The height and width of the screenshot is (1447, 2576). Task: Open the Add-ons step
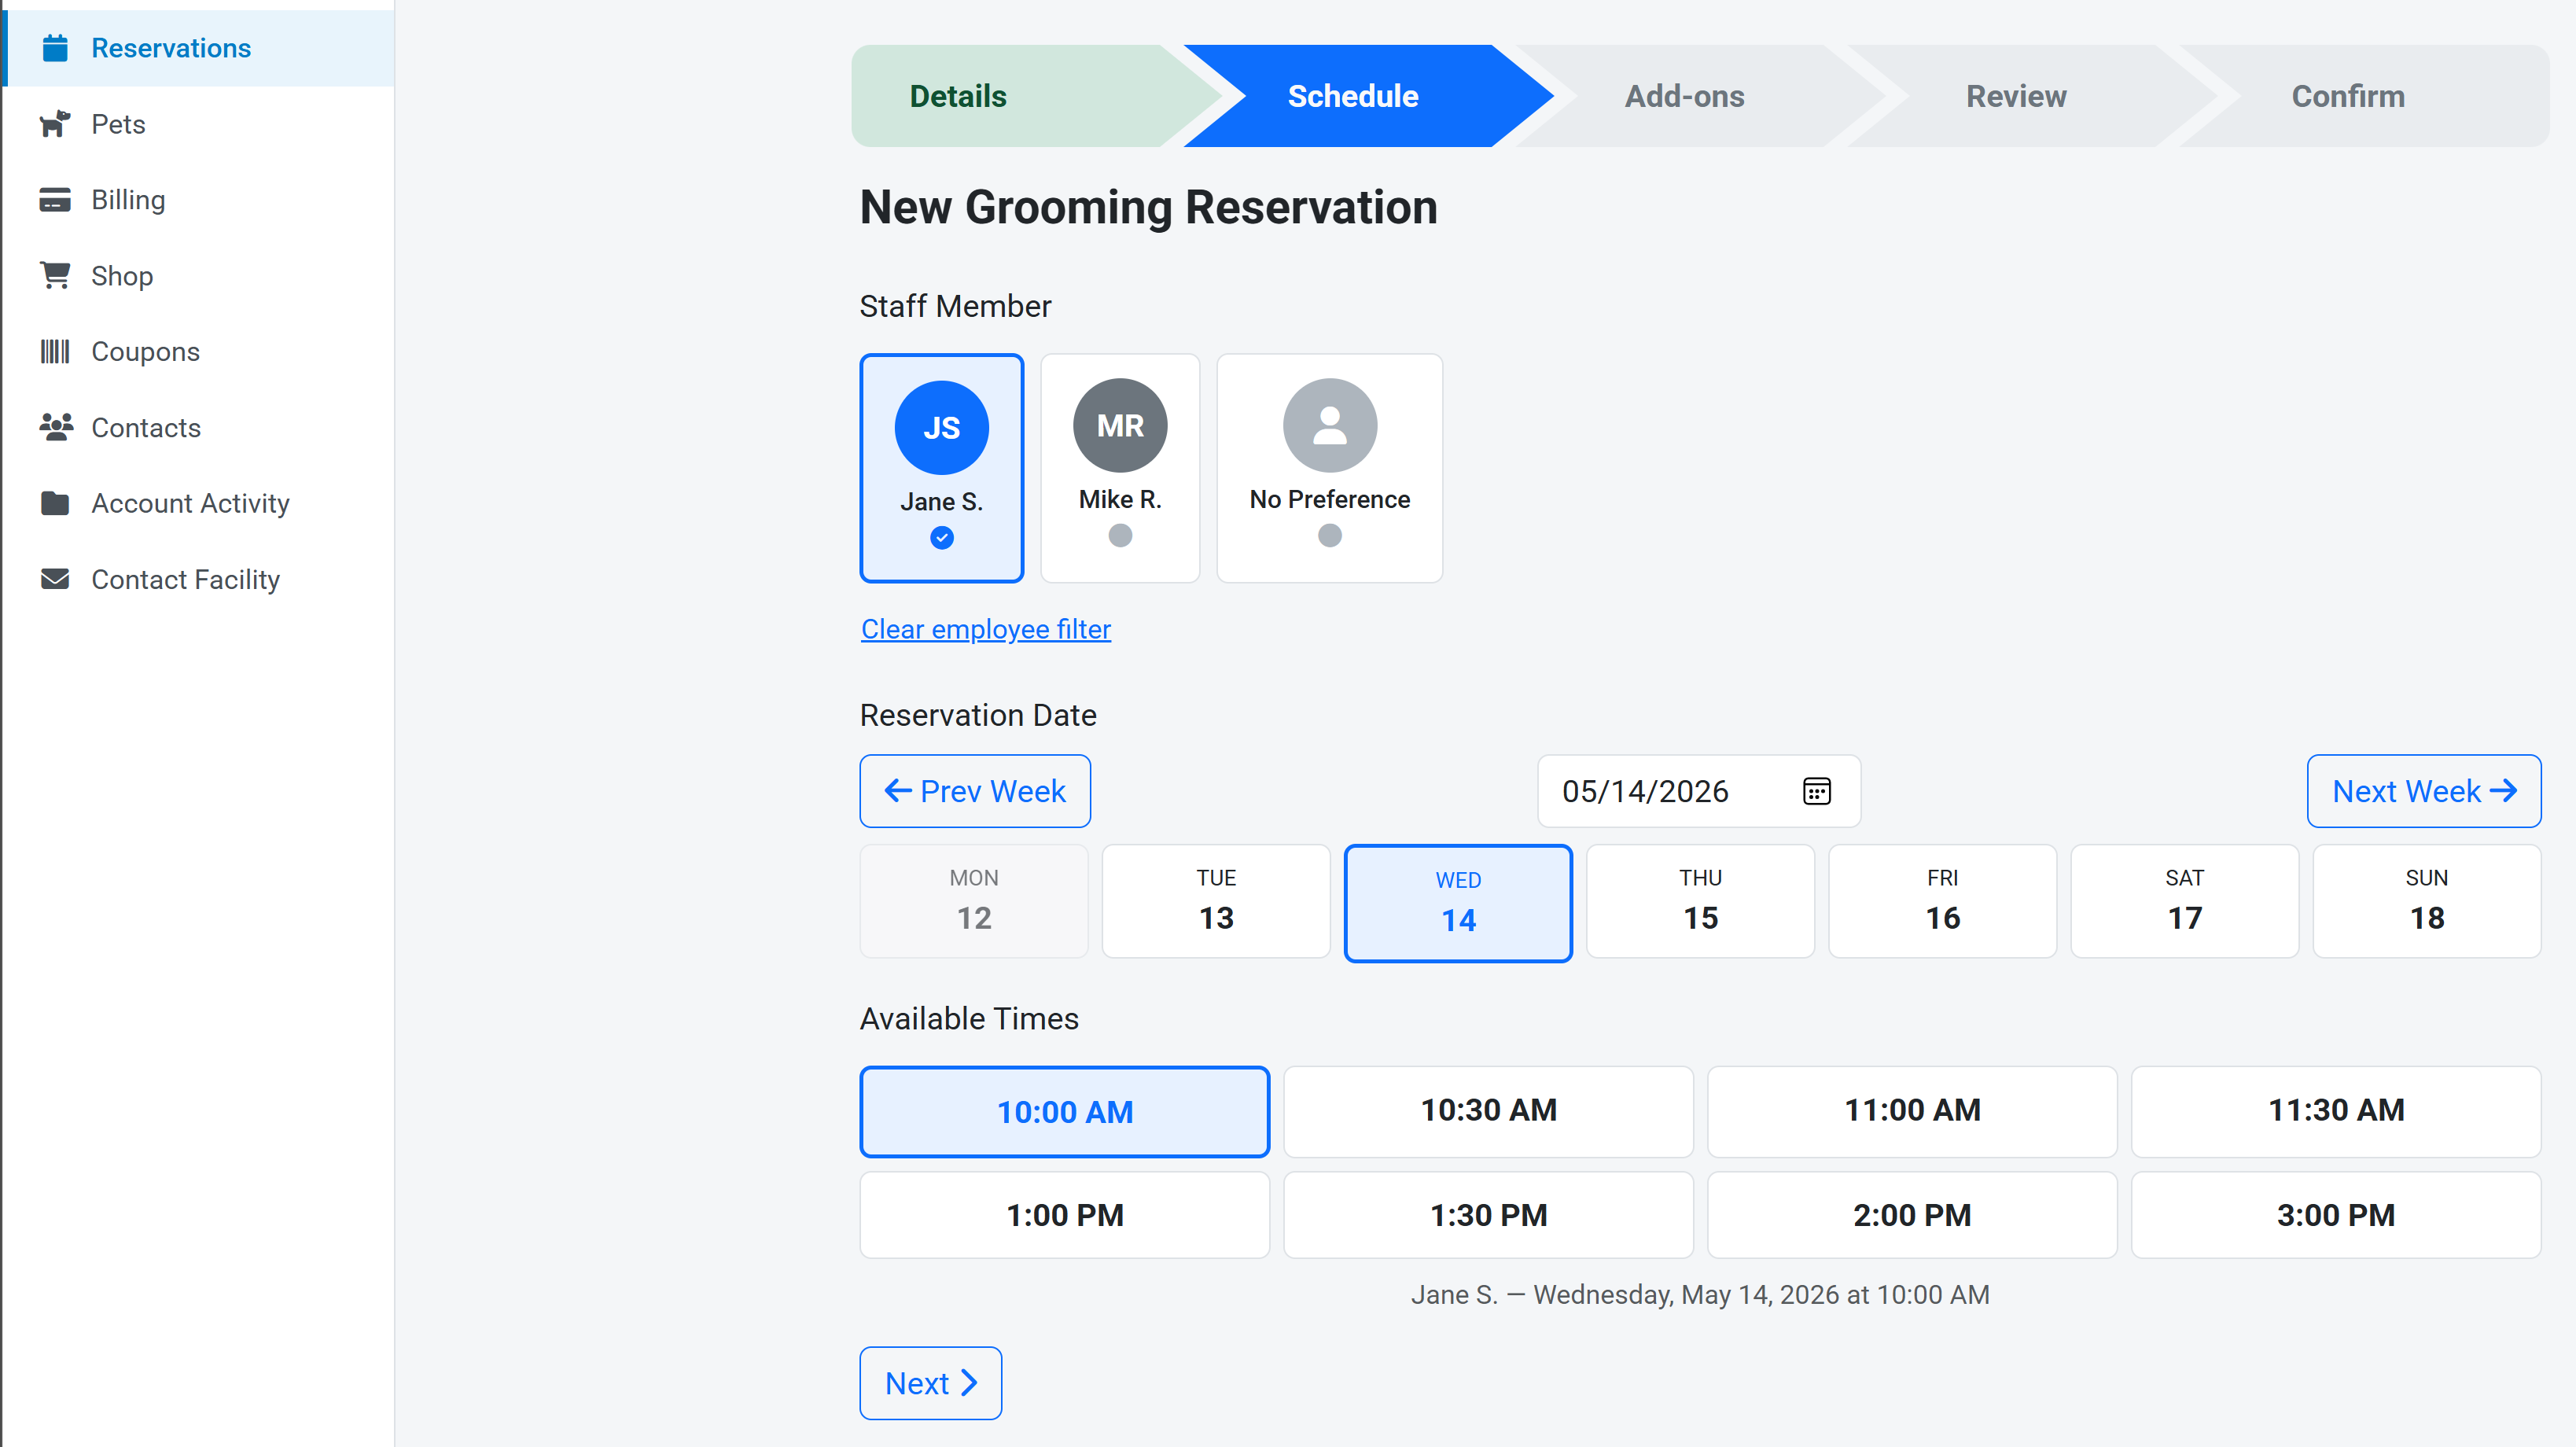[1684, 96]
